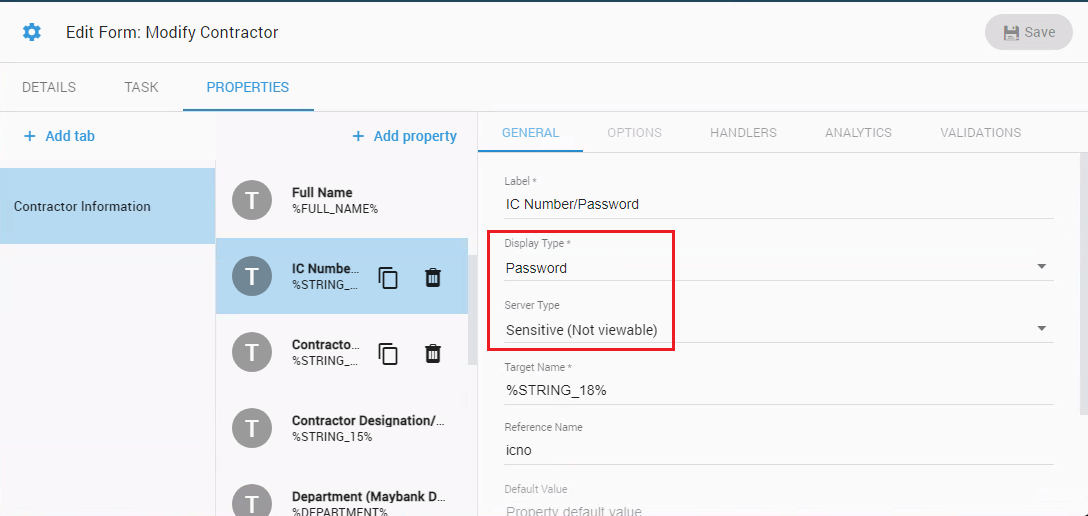Duplicate the IC Number property
The width and height of the screenshot is (1088, 516).
tap(388, 277)
